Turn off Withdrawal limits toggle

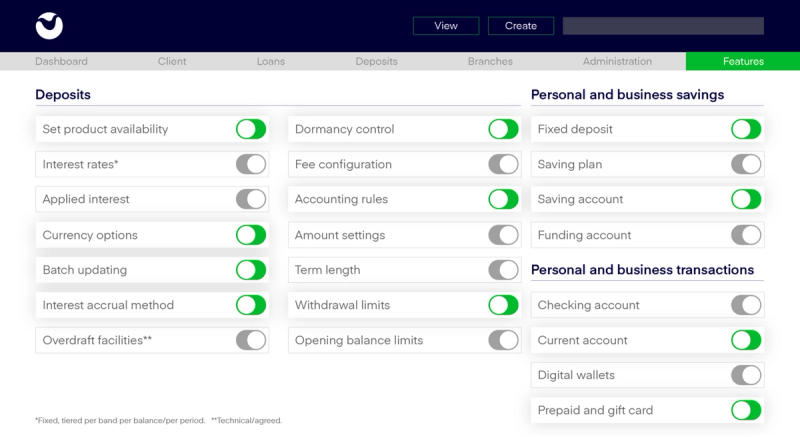click(x=503, y=305)
